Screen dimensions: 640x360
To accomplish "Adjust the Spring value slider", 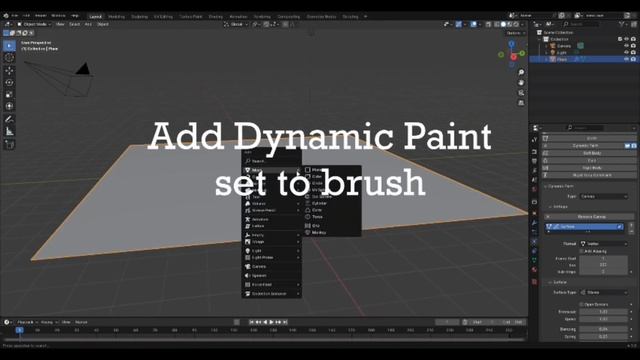I will pos(603,337).
